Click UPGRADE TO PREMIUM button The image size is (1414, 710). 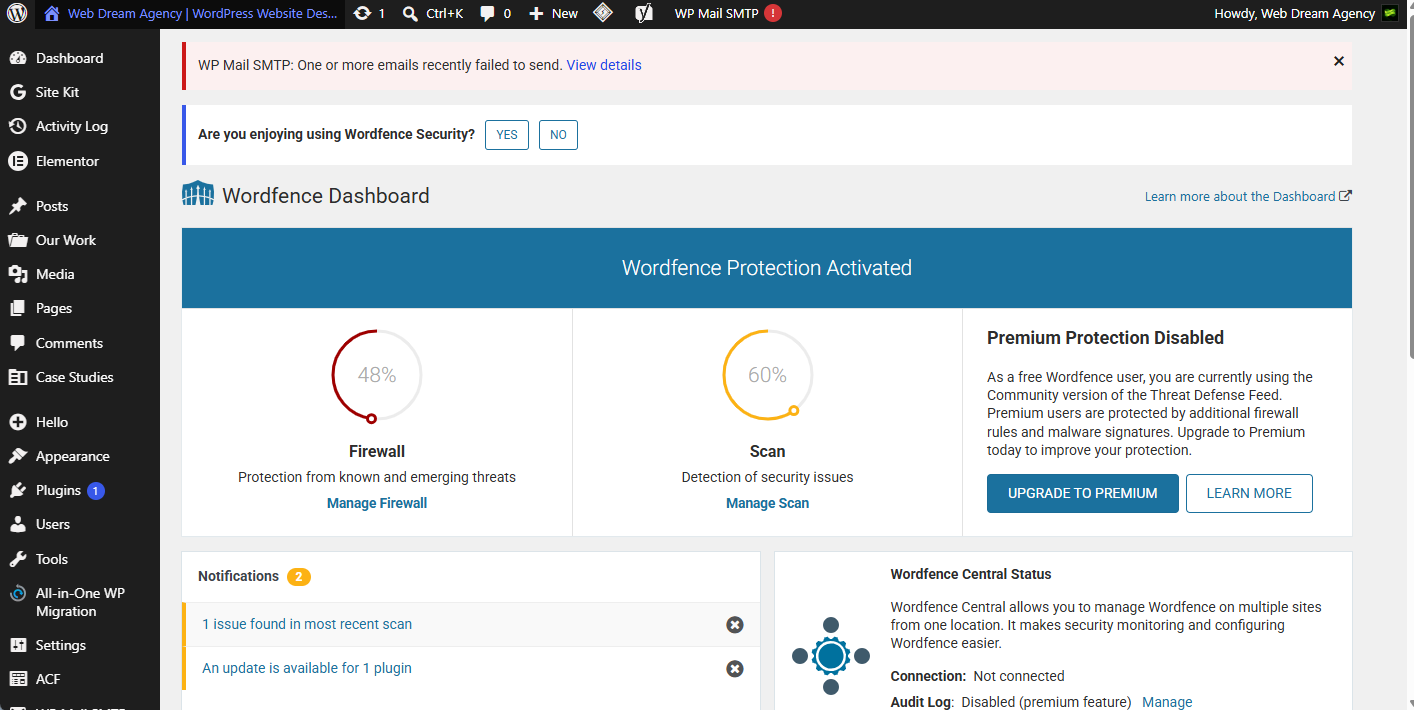[x=1083, y=493]
